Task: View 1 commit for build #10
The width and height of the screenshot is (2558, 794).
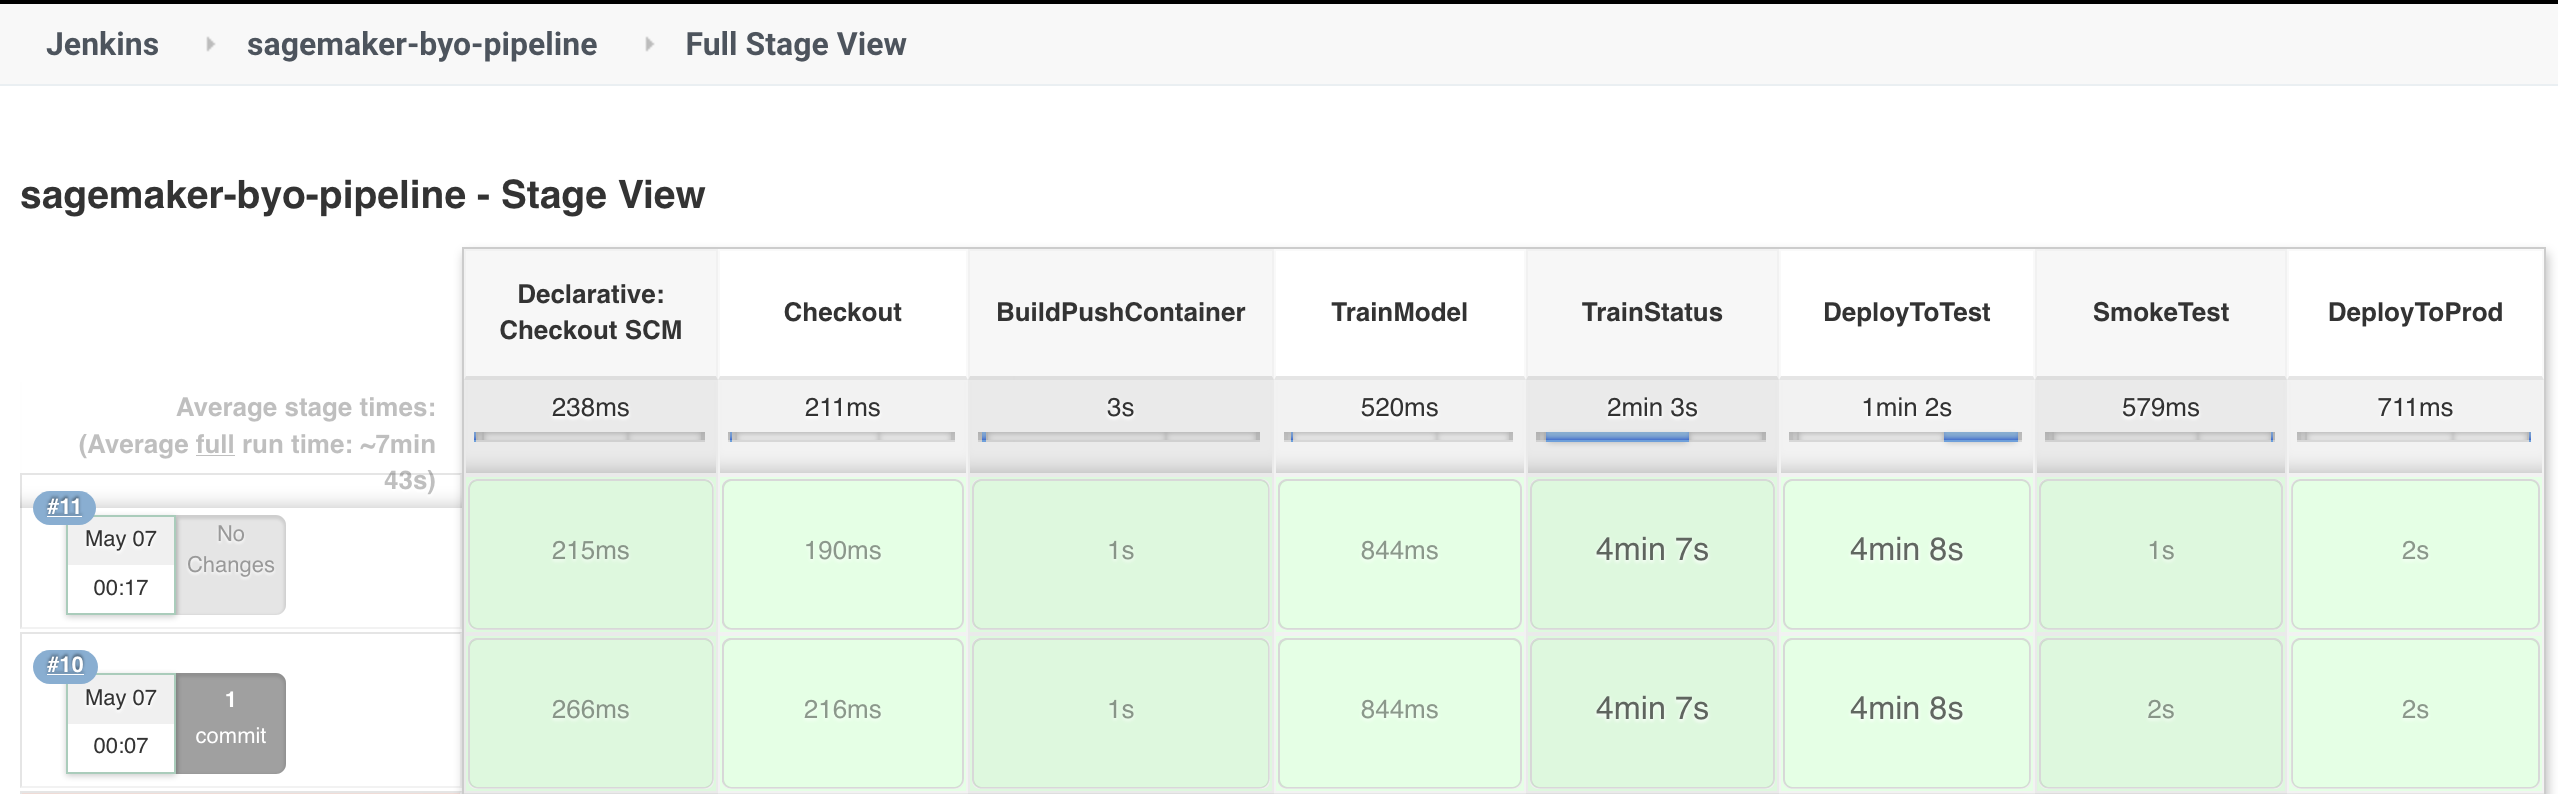Action: click(230, 722)
